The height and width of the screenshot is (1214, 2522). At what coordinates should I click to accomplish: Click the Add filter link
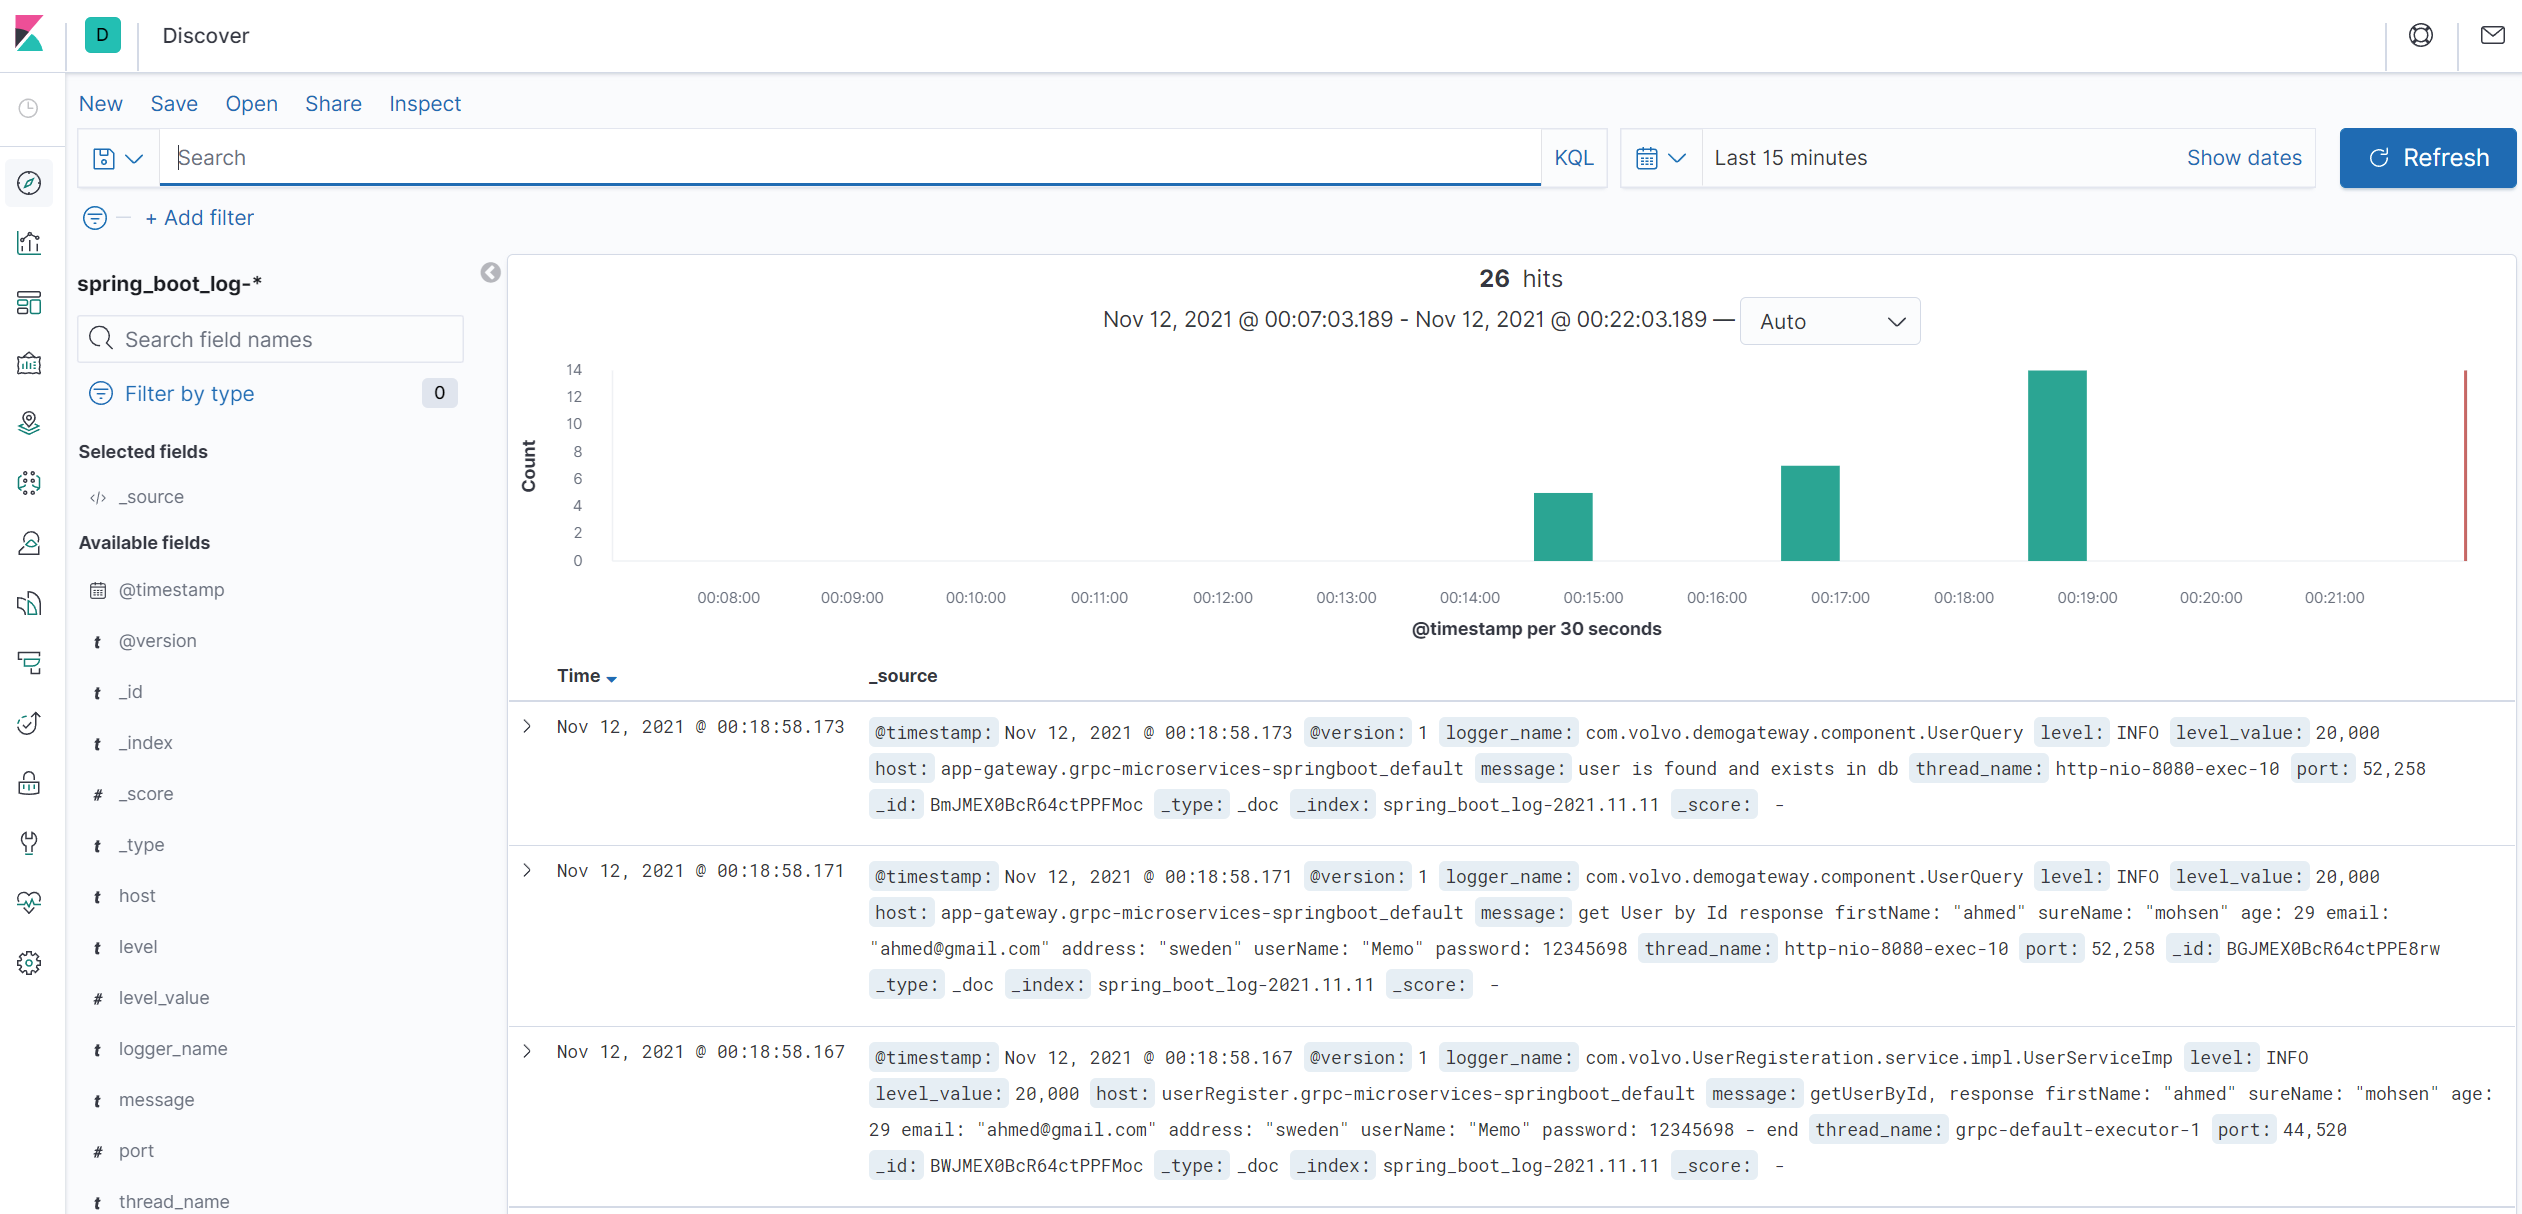[199, 217]
